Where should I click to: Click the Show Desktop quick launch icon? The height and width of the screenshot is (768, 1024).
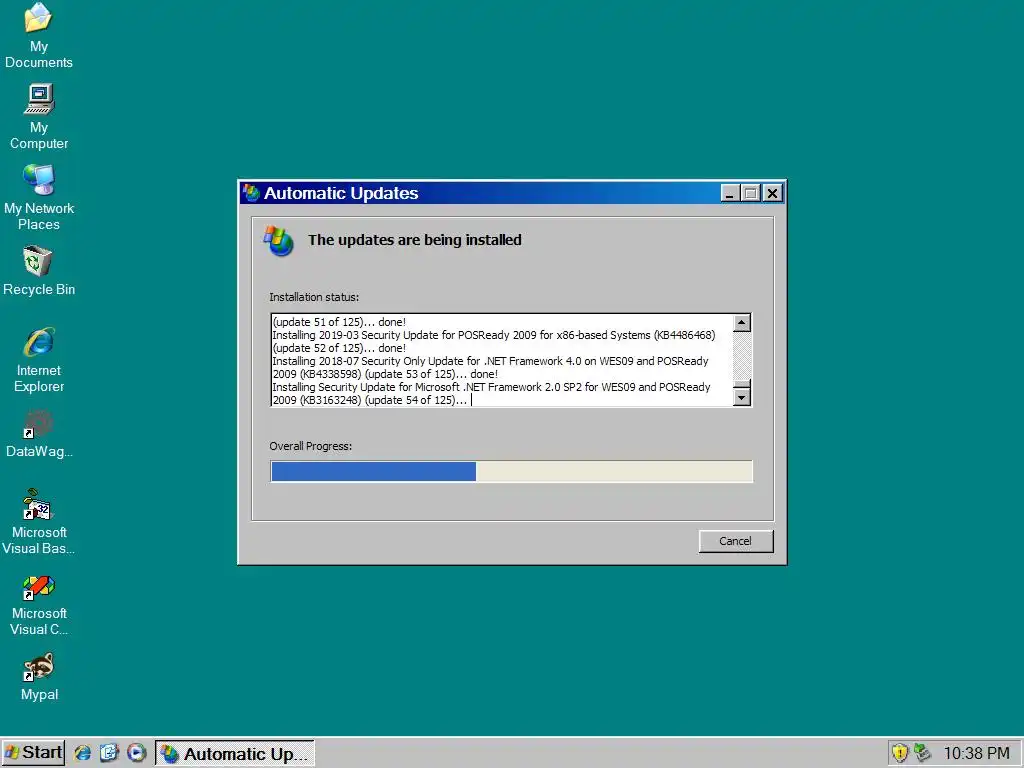109,753
